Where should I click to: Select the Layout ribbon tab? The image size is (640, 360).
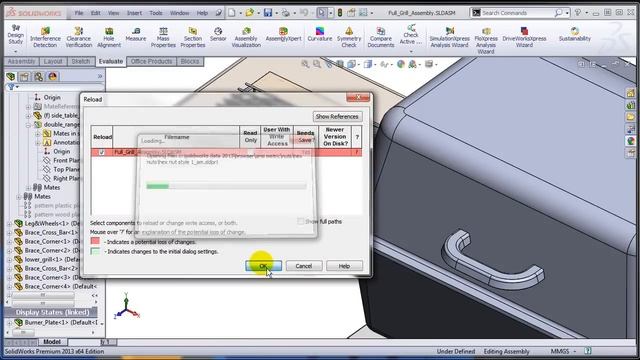point(53,62)
